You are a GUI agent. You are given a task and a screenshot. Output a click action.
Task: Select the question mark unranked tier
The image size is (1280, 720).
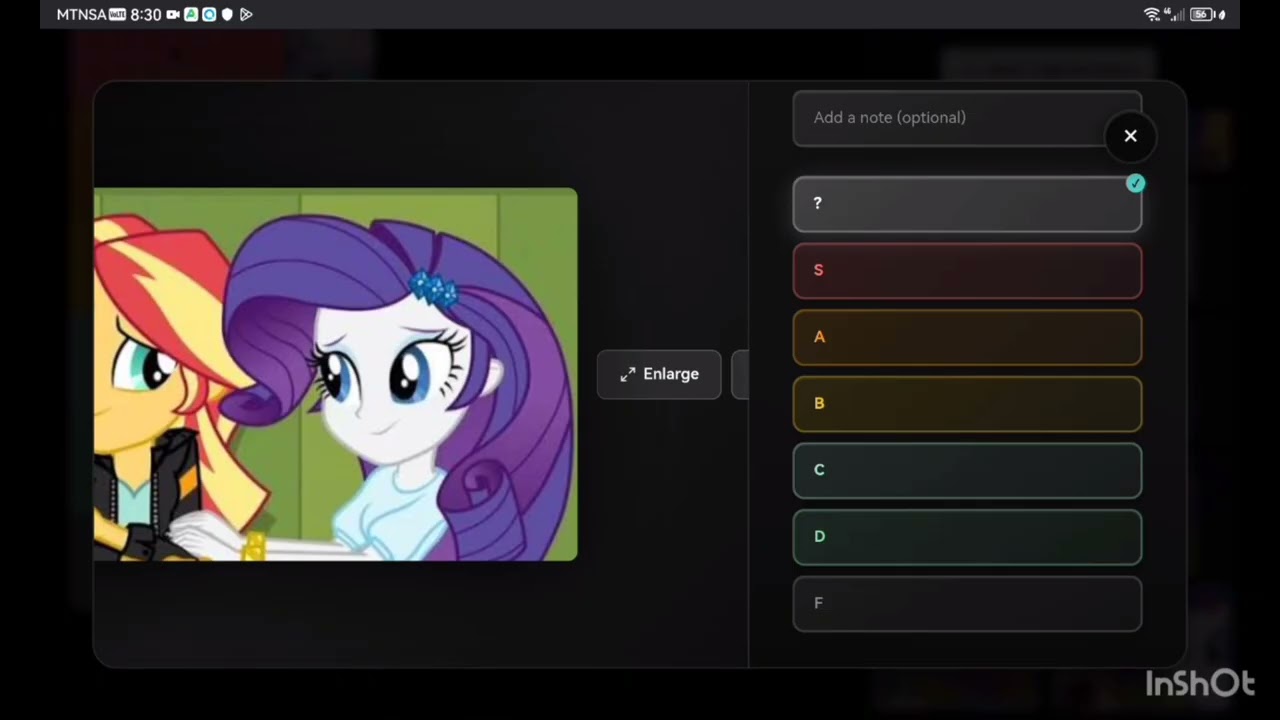[x=967, y=204]
